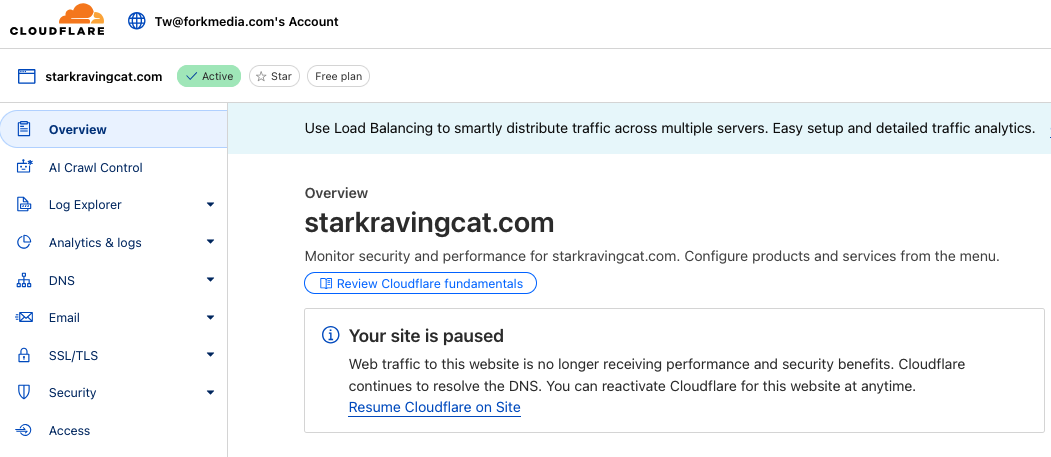
Task: Click the Cloudflare logo
Action: coord(57,21)
